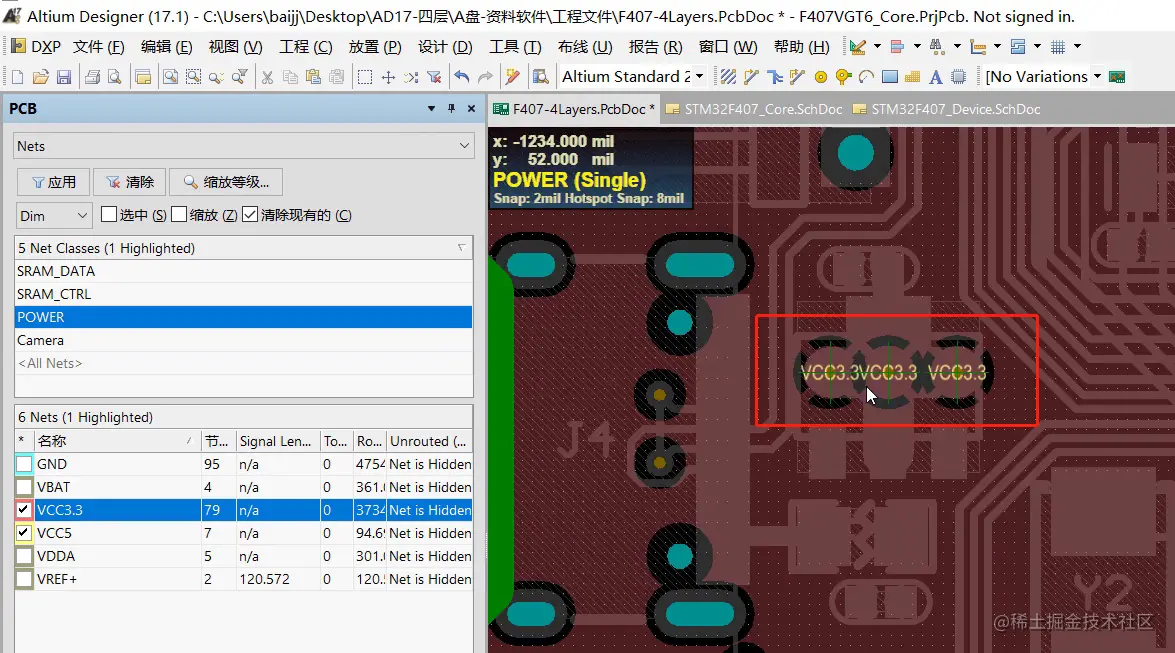Open existing document folder icon

pos(41,76)
